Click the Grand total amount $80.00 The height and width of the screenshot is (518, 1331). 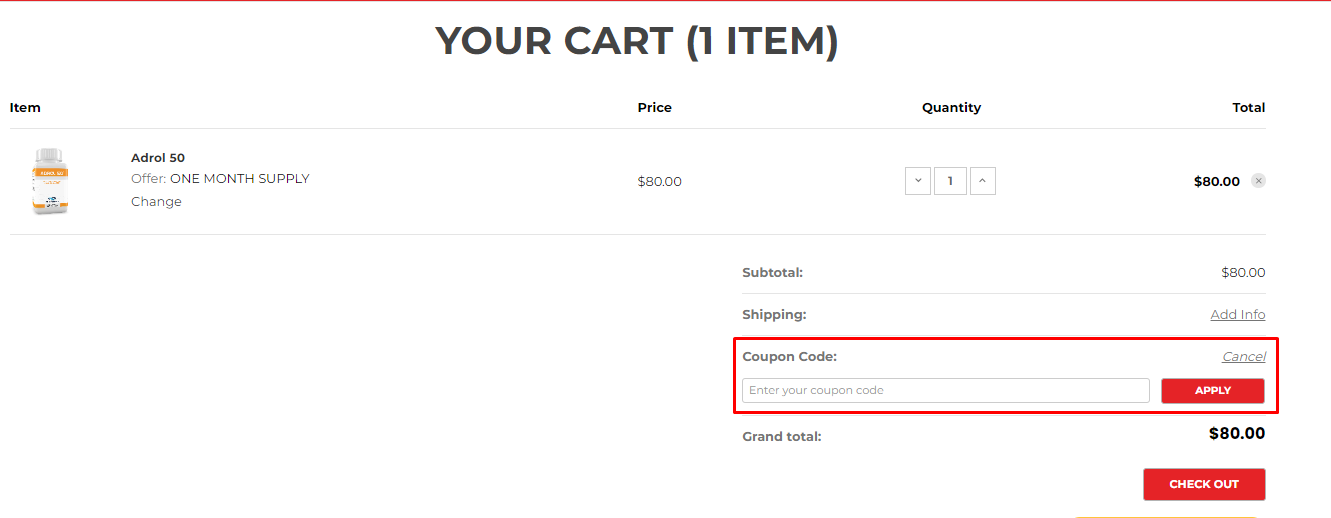click(x=1237, y=434)
